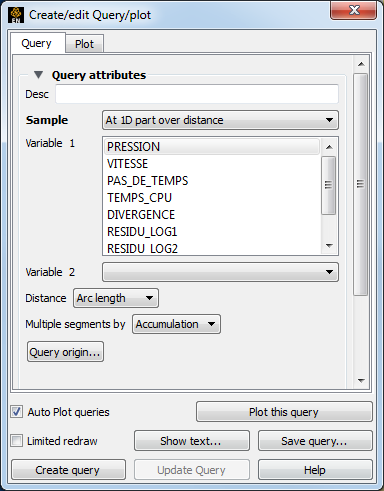
Task: Select TEMPS_CPU in Variable 1 list
Action: [212, 198]
